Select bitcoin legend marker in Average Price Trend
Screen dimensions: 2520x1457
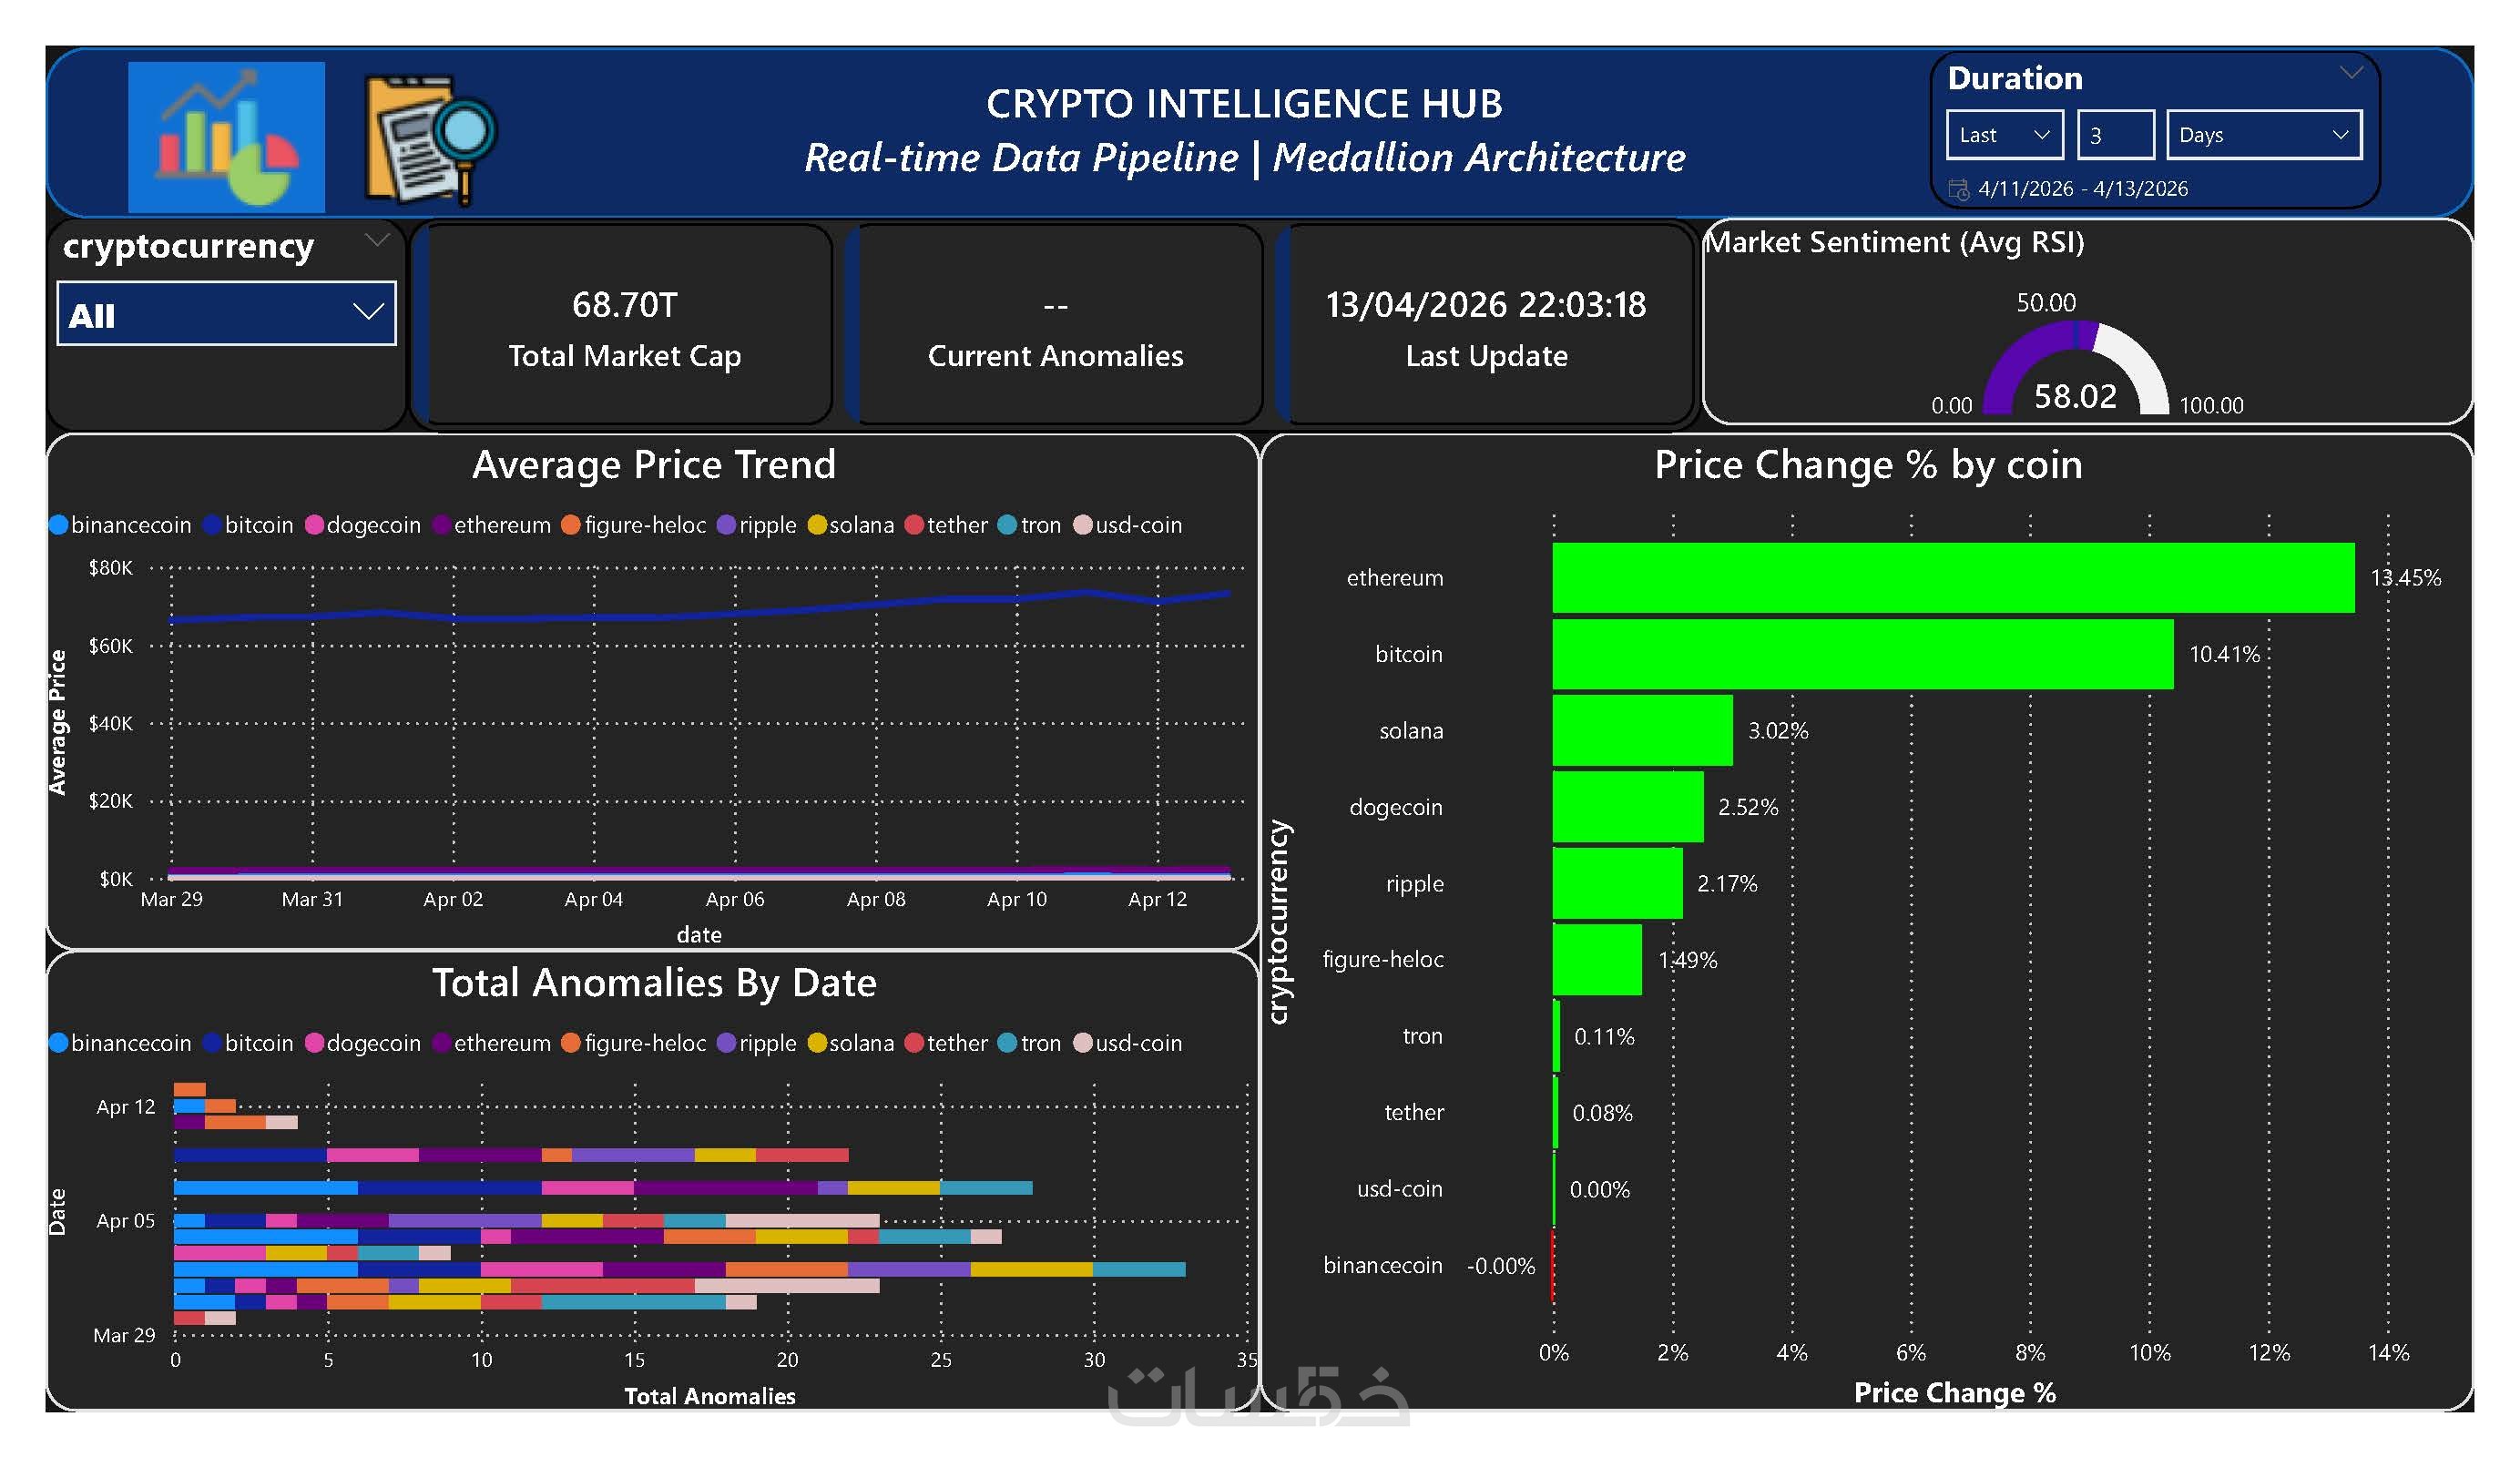212,525
